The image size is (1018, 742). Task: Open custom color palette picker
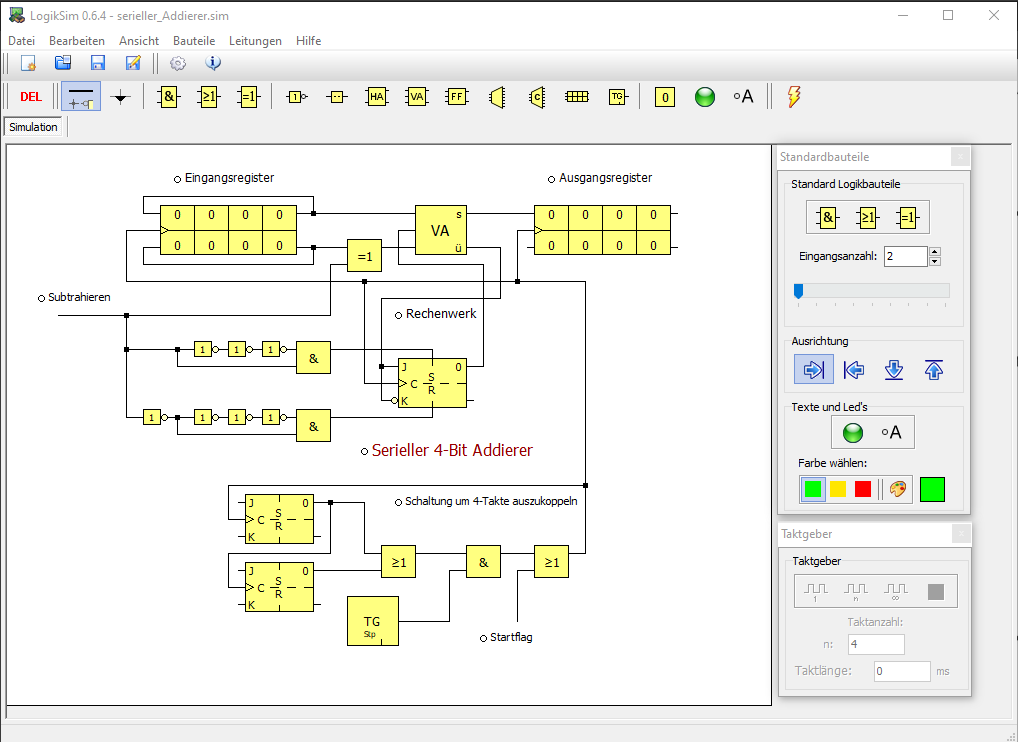pos(898,489)
